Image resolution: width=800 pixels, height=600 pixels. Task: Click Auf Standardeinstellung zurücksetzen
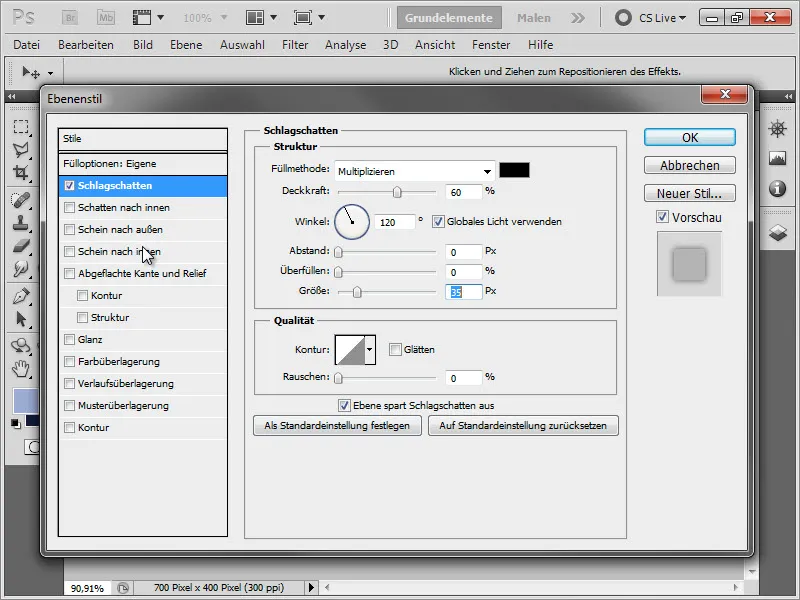pos(523,426)
